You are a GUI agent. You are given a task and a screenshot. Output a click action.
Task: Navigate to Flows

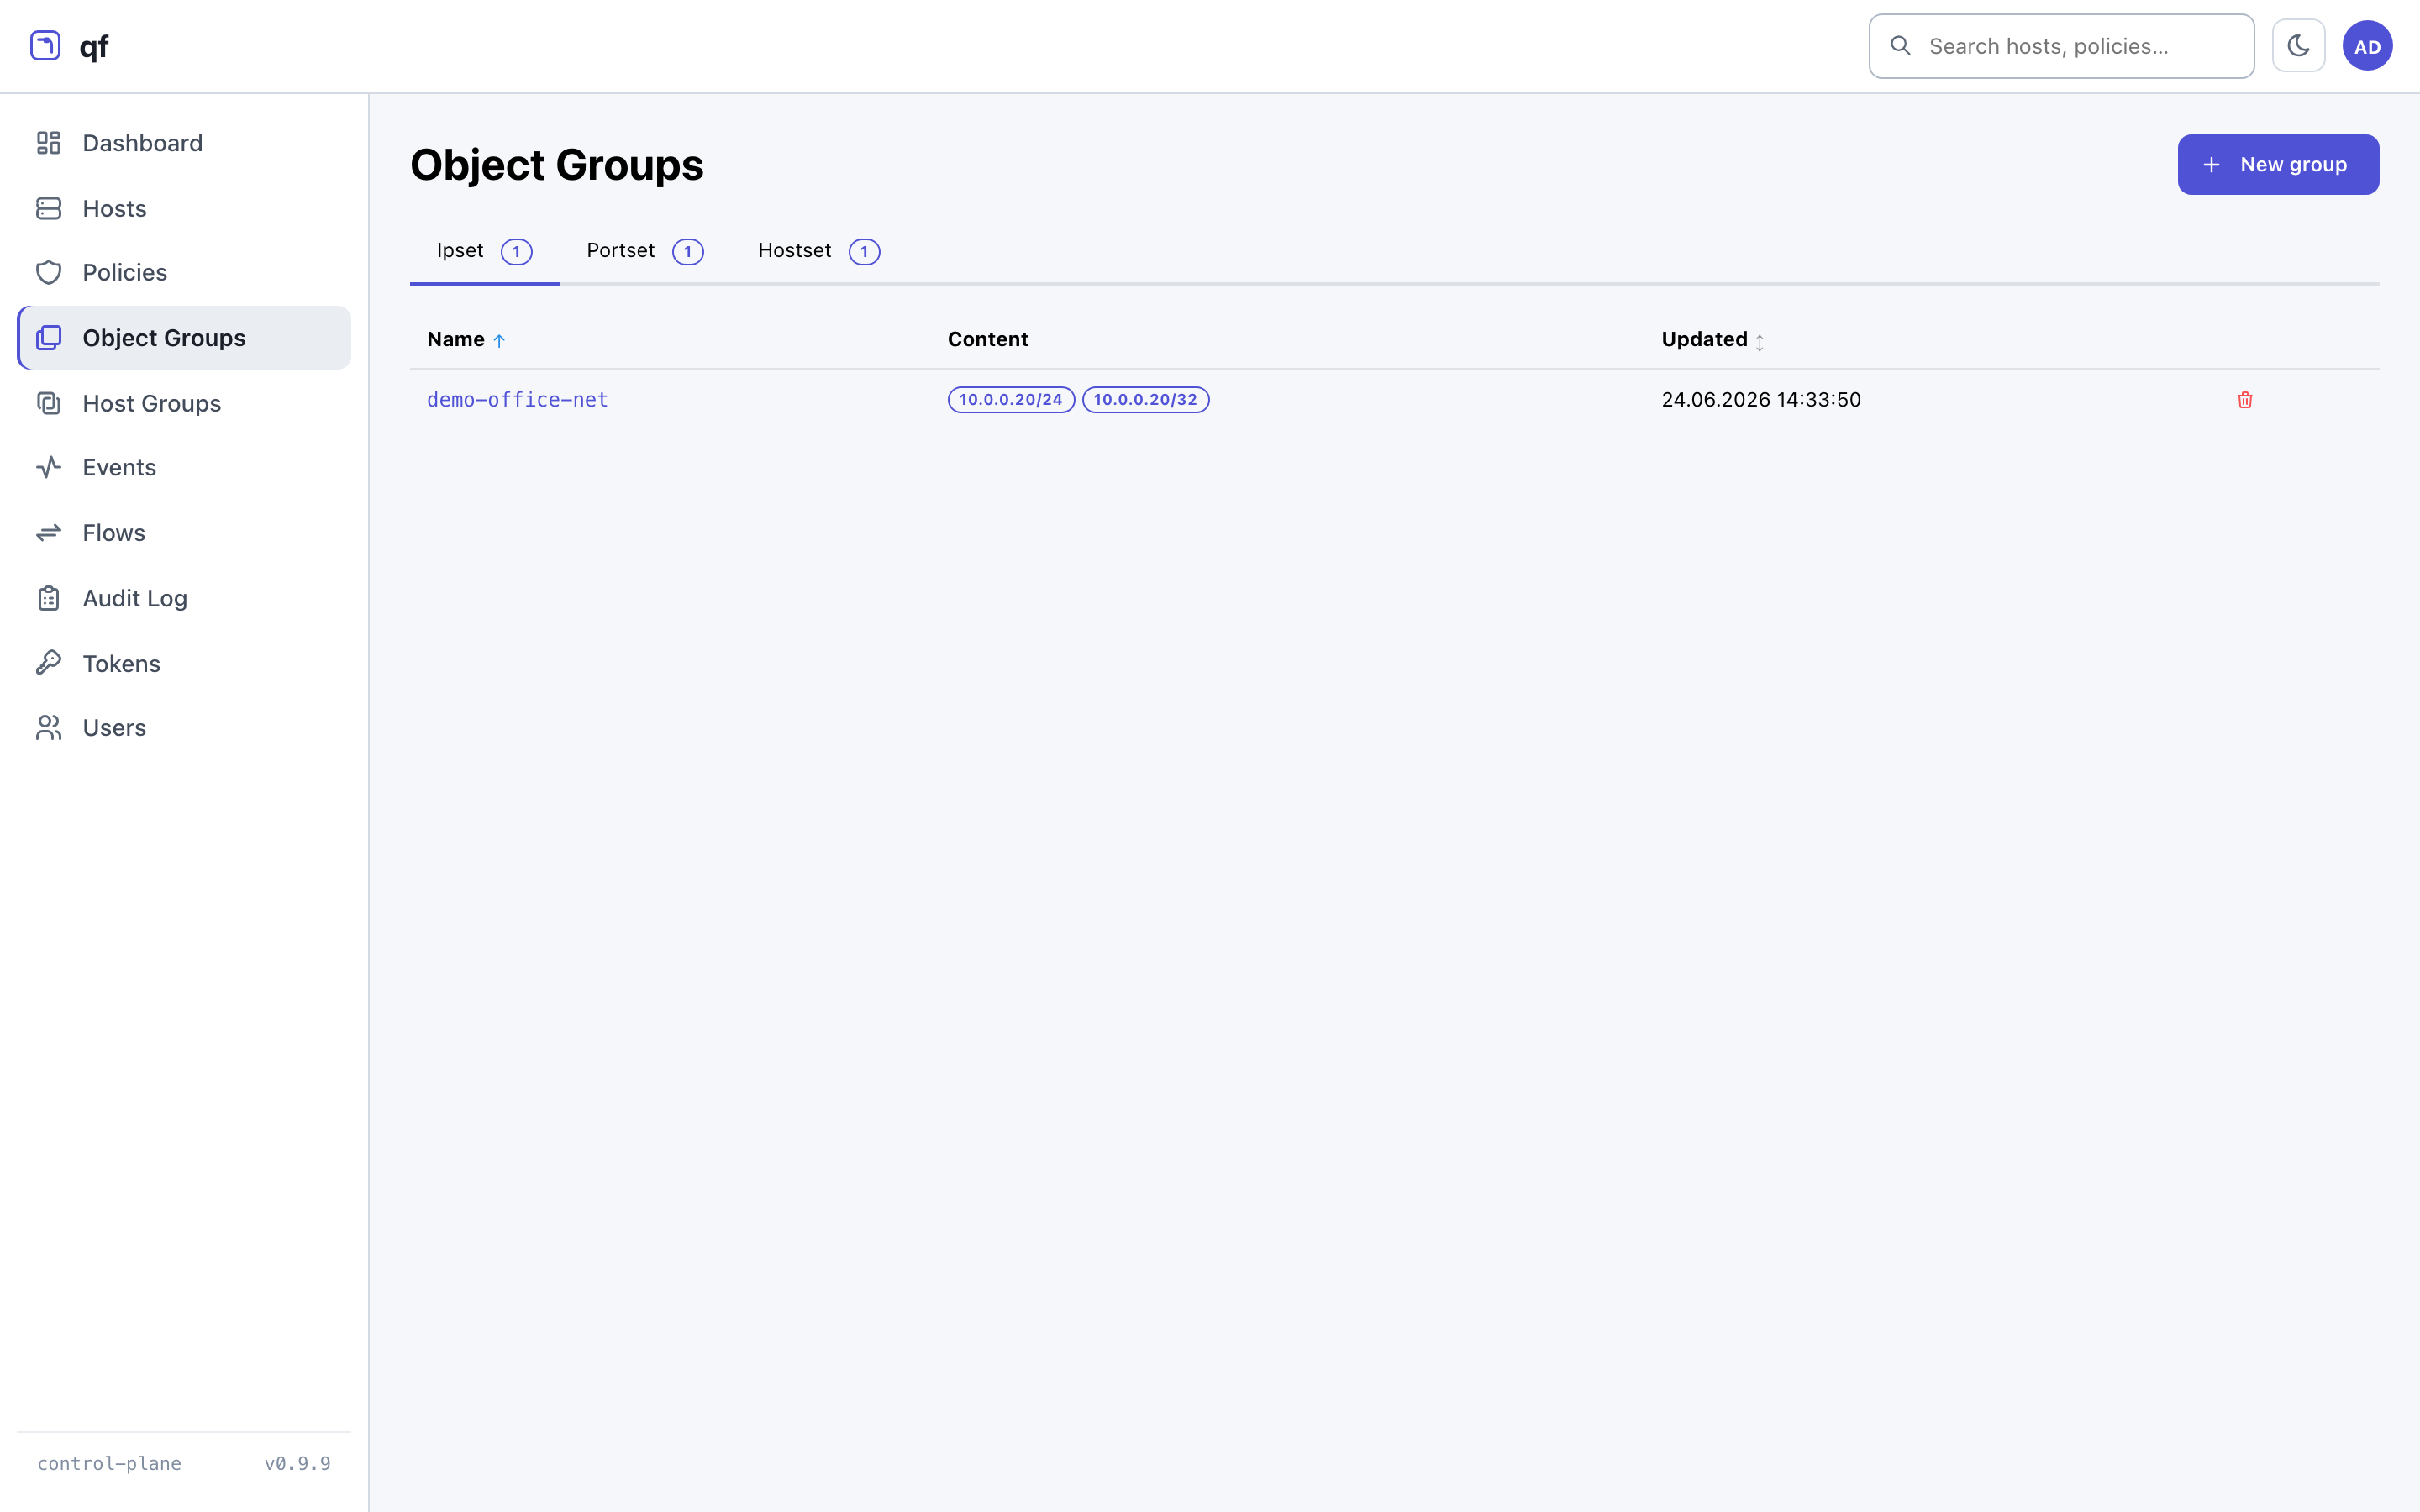coord(184,533)
